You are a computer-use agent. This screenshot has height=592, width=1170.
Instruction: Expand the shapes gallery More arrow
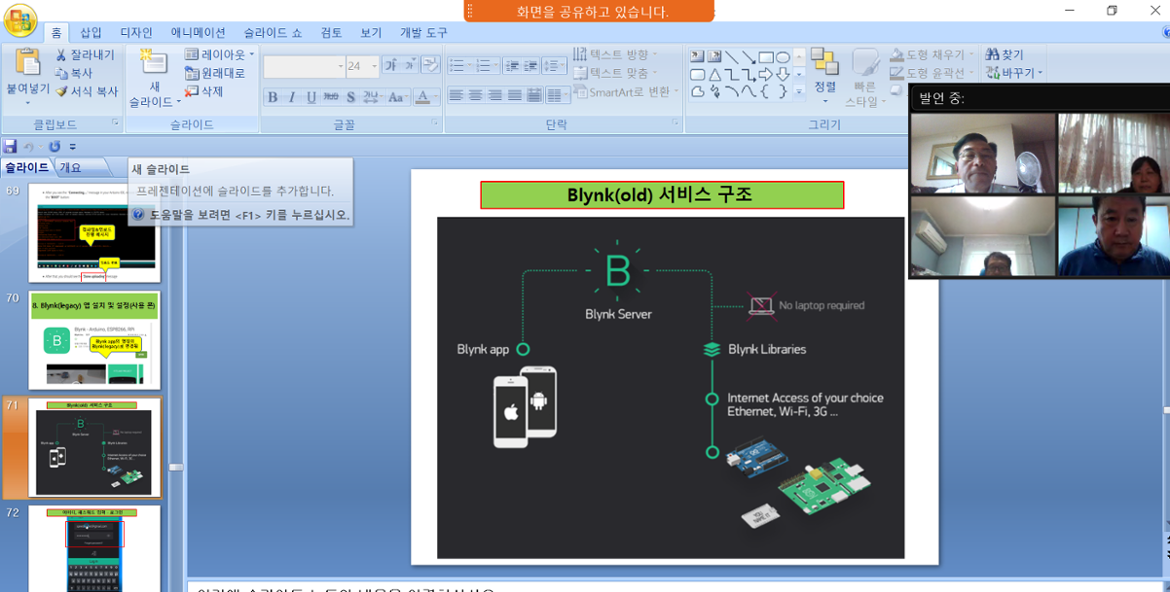tap(799, 91)
